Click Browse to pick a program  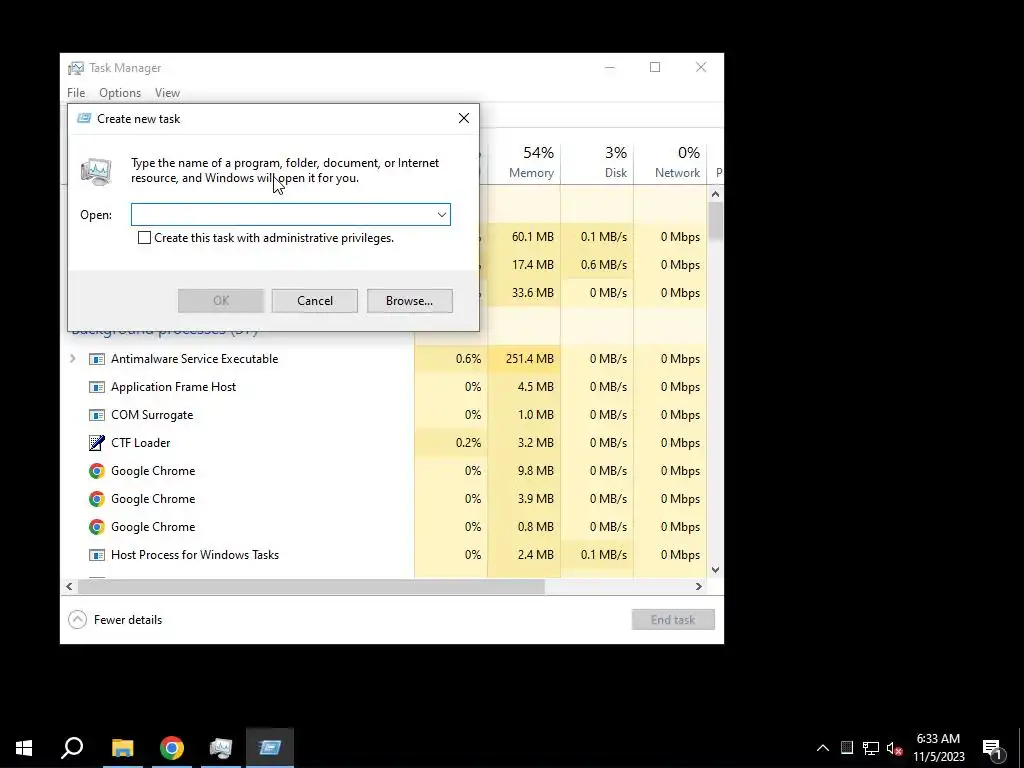[409, 301]
